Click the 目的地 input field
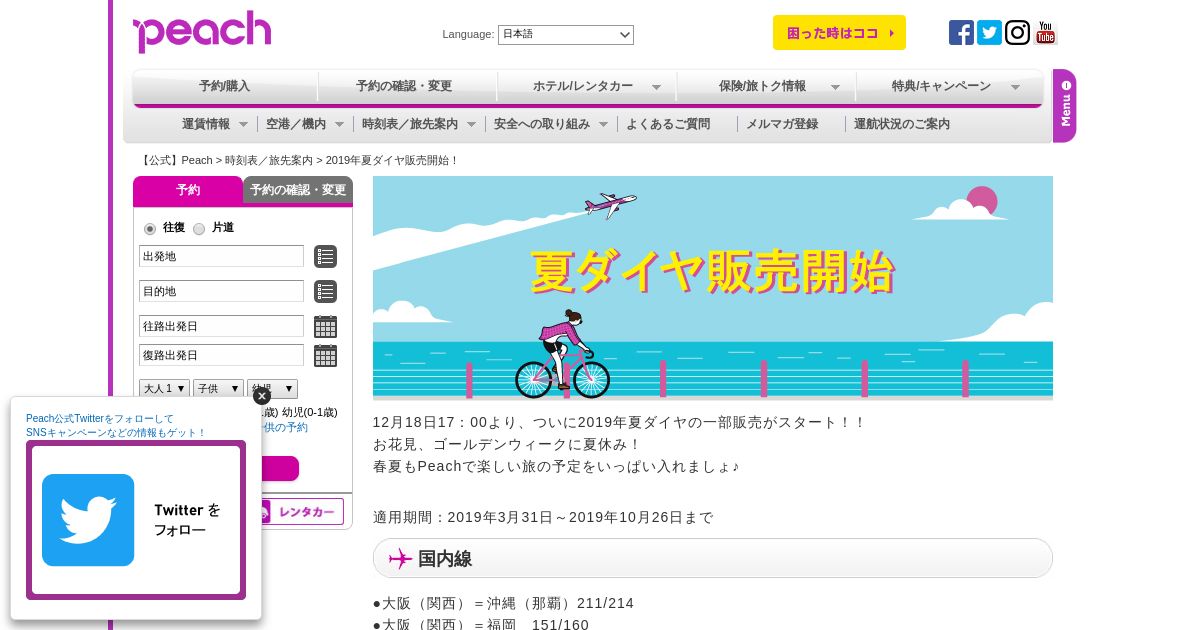 pos(221,291)
